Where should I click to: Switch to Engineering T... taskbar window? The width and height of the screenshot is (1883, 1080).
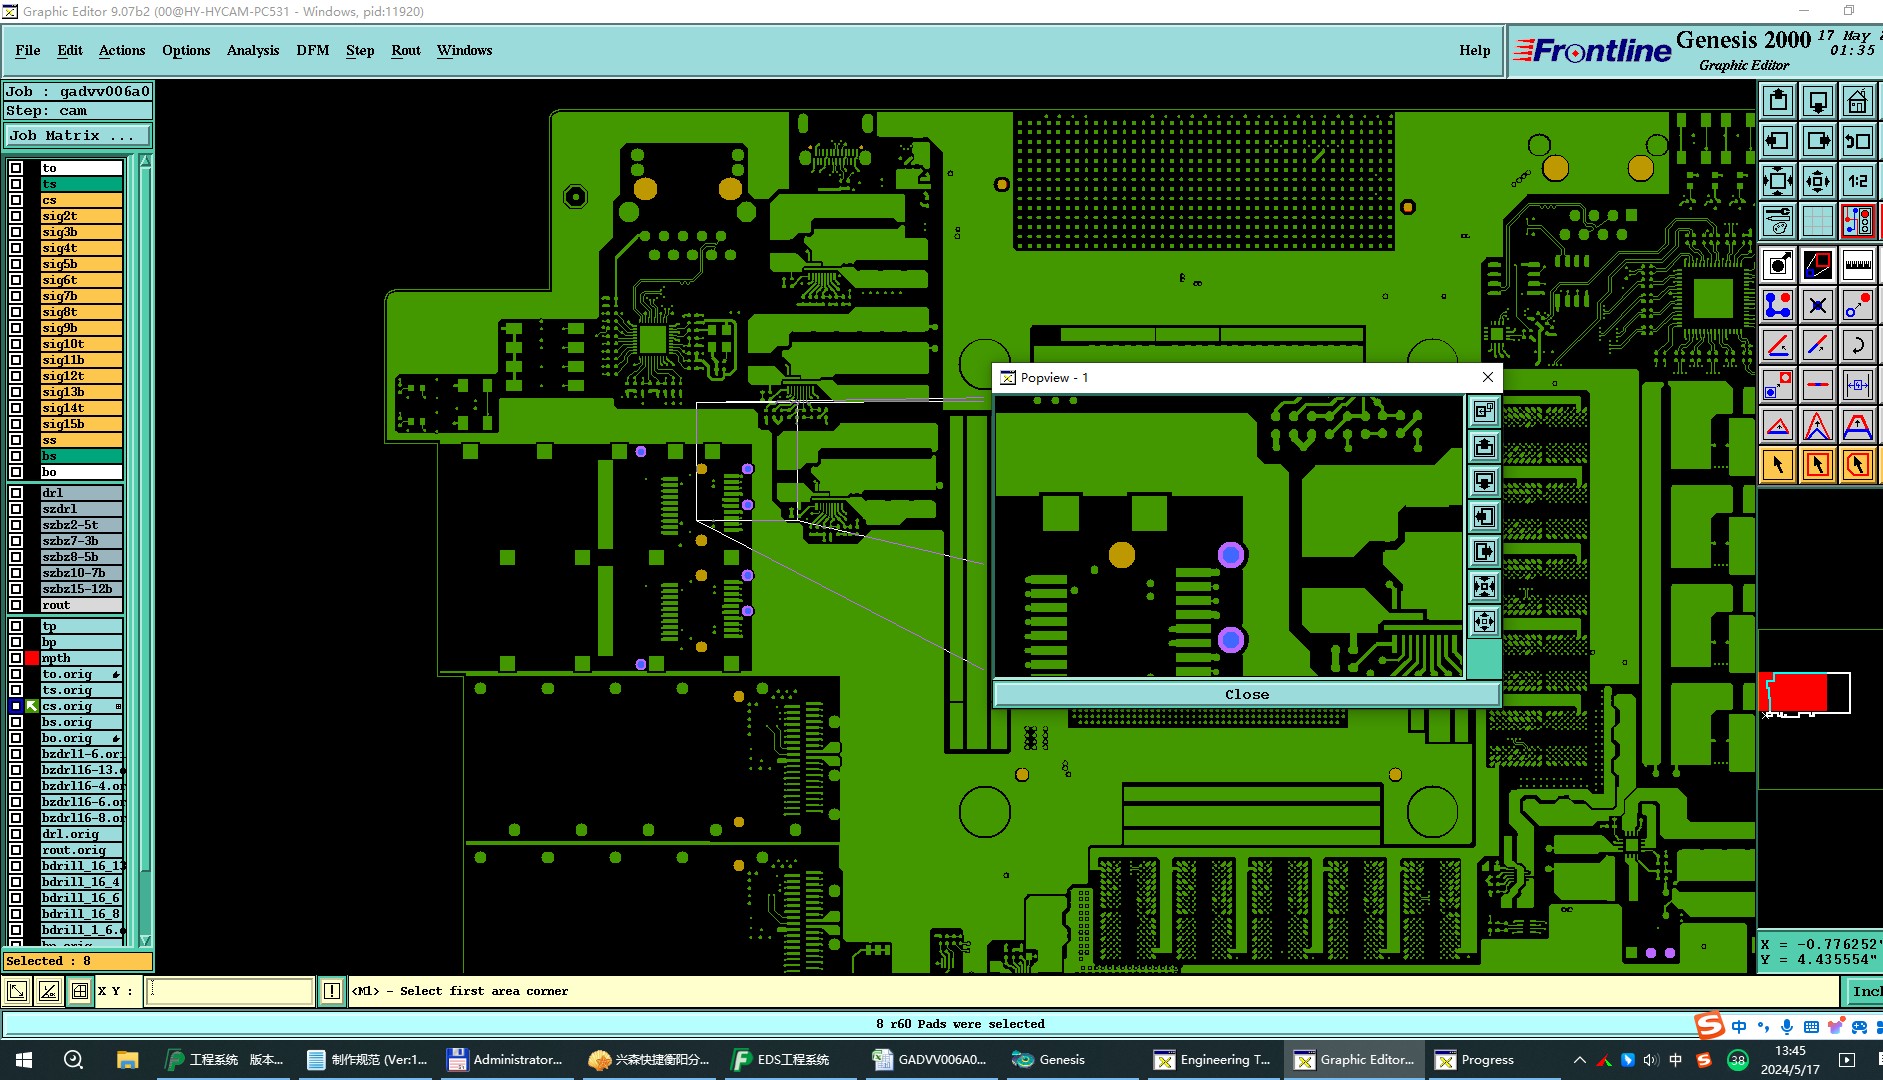pyautogui.click(x=1213, y=1060)
